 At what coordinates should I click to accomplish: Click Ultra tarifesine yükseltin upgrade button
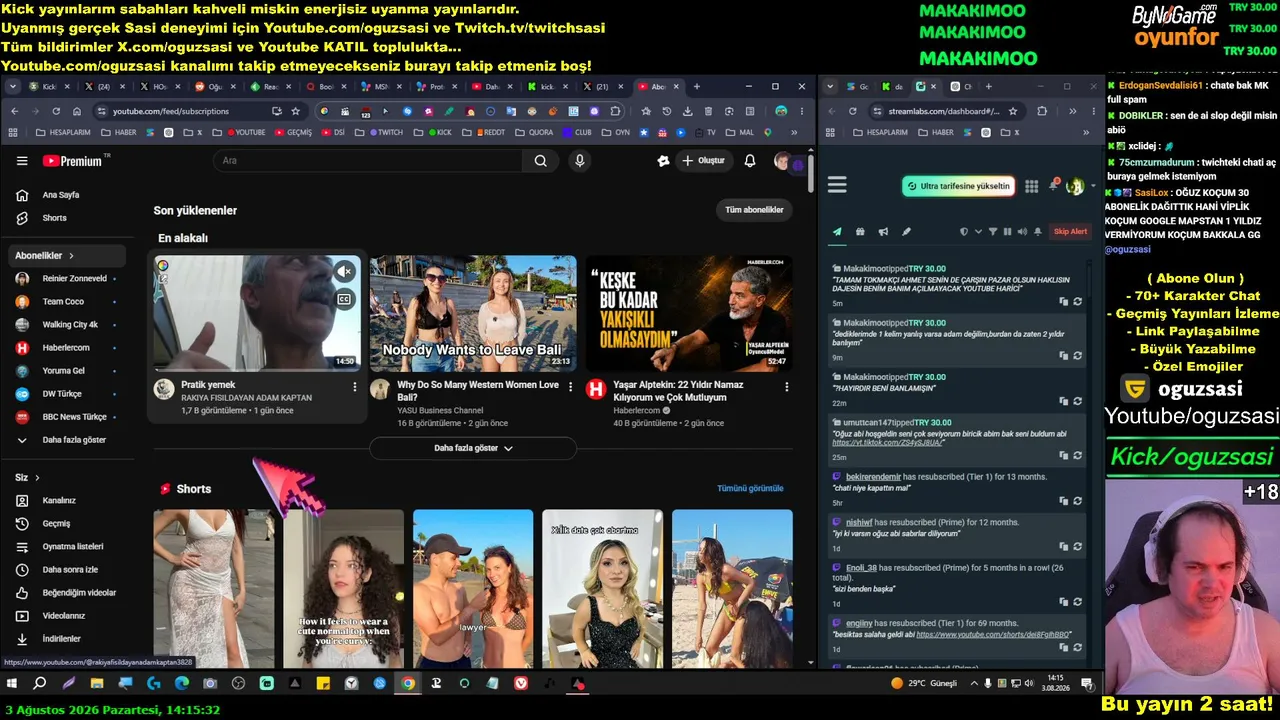click(958, 186)
